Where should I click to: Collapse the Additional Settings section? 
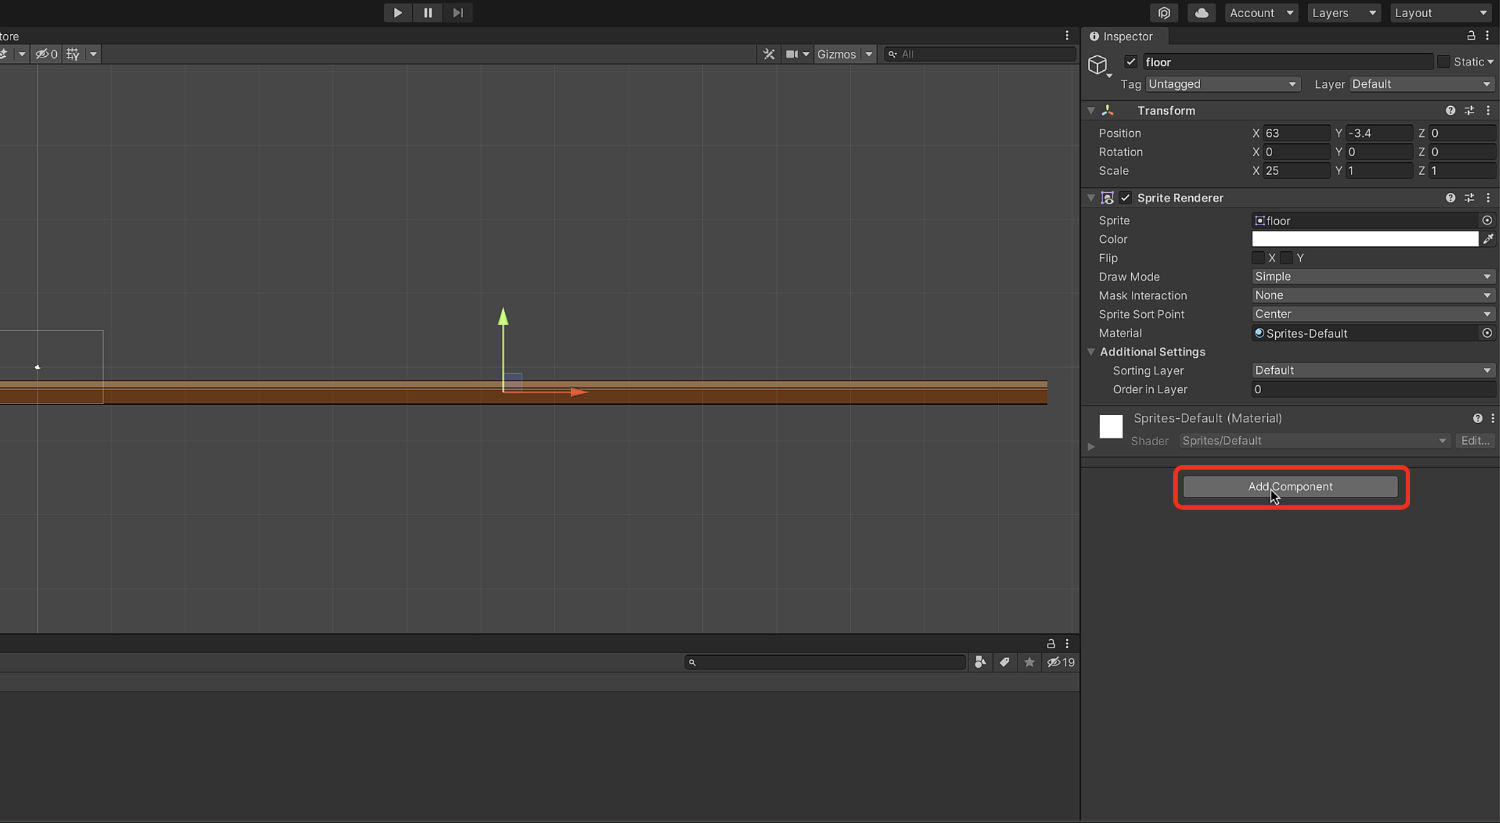pyautogui.click(x=1091, y=352)
